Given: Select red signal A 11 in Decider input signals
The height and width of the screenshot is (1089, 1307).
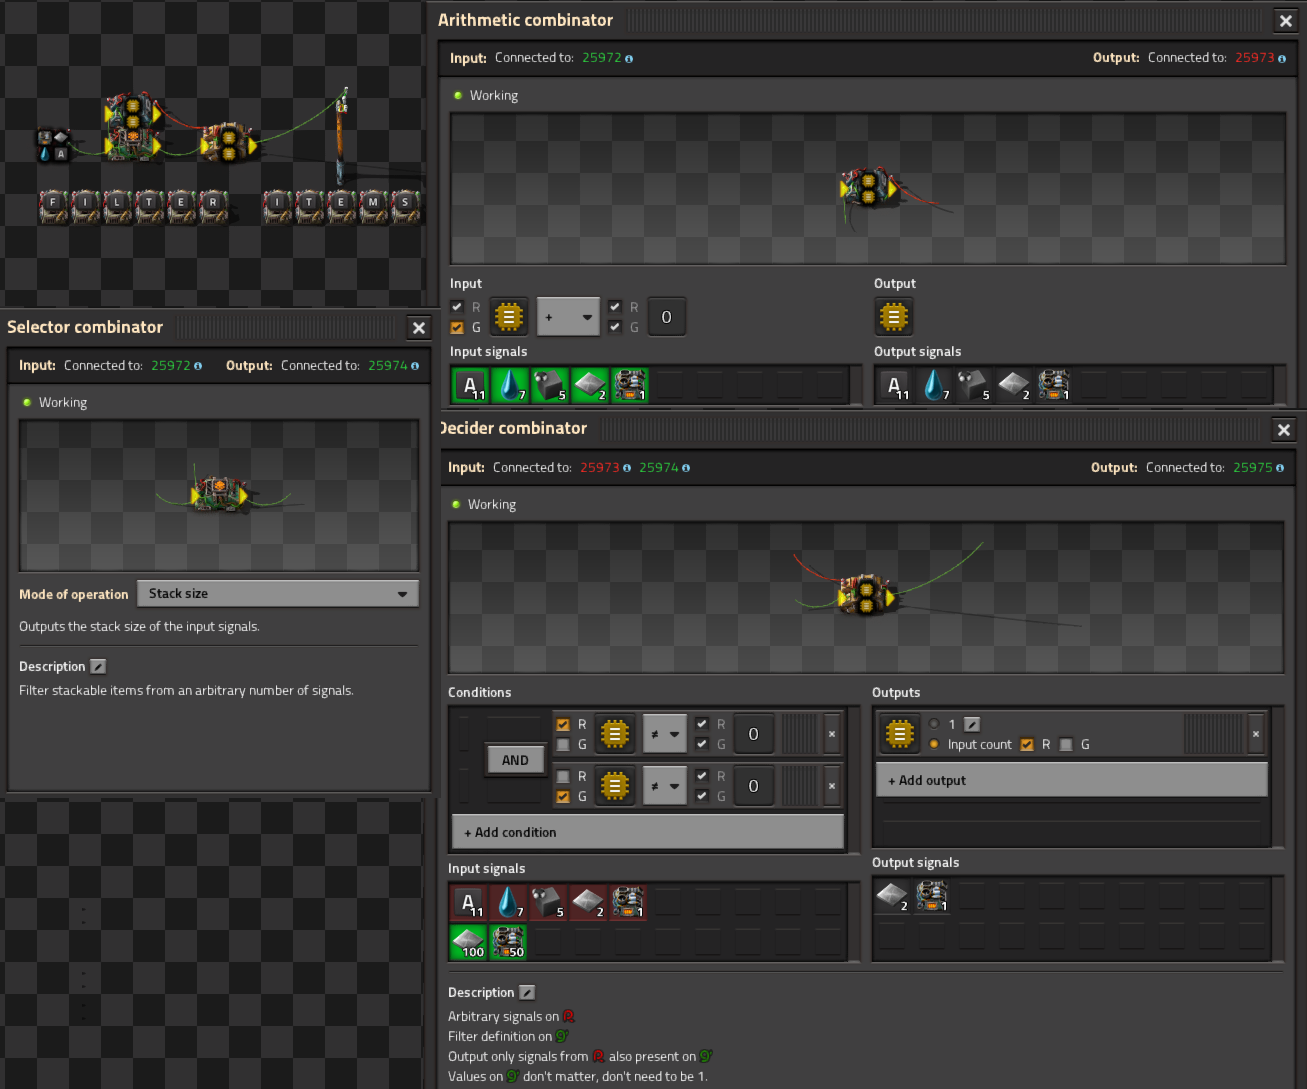Looking at the screenshot, I should (x=468, y=903).
